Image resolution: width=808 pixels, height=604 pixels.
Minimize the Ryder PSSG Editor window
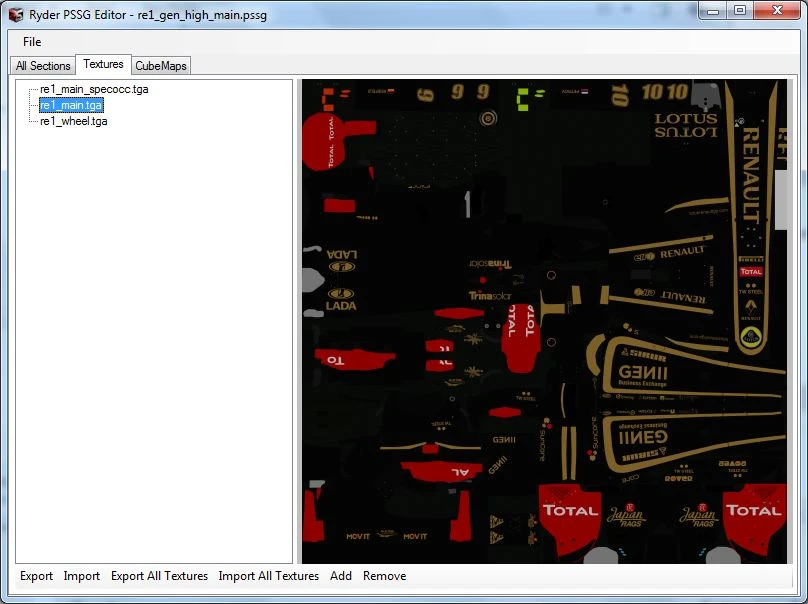(x=713, y=11)
